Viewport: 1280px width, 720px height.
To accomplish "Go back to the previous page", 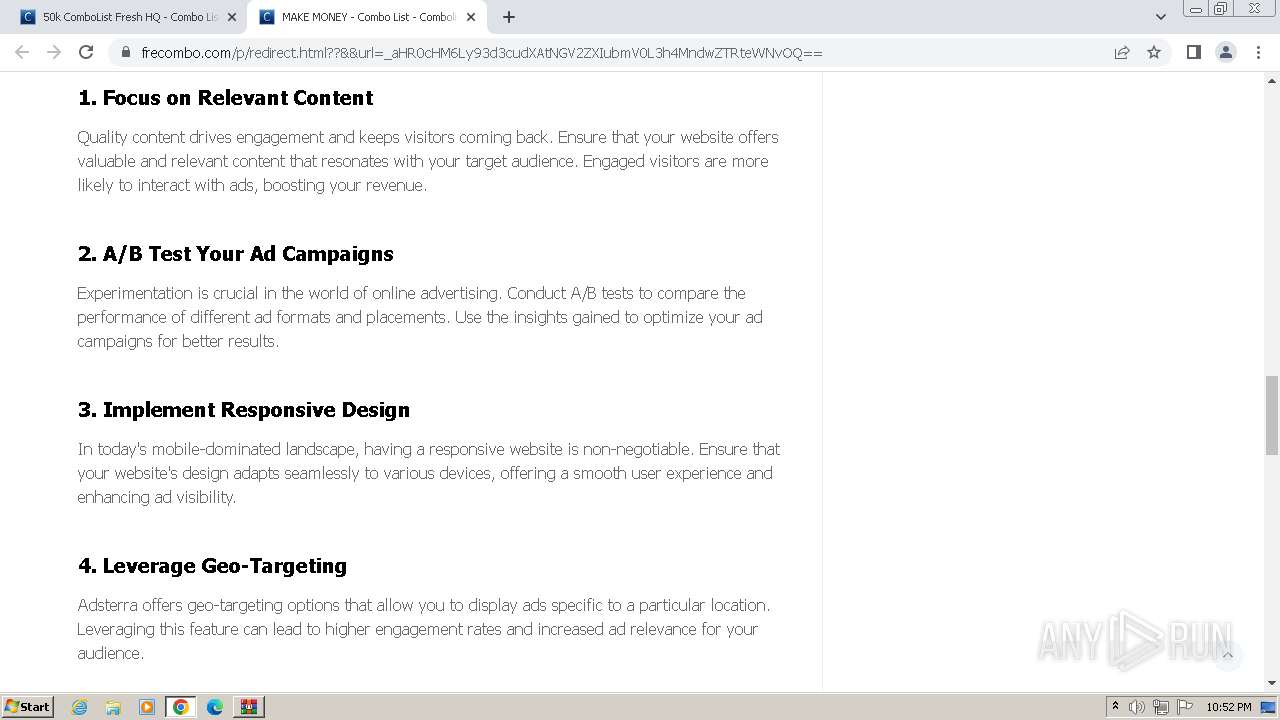I will point(22,52).
